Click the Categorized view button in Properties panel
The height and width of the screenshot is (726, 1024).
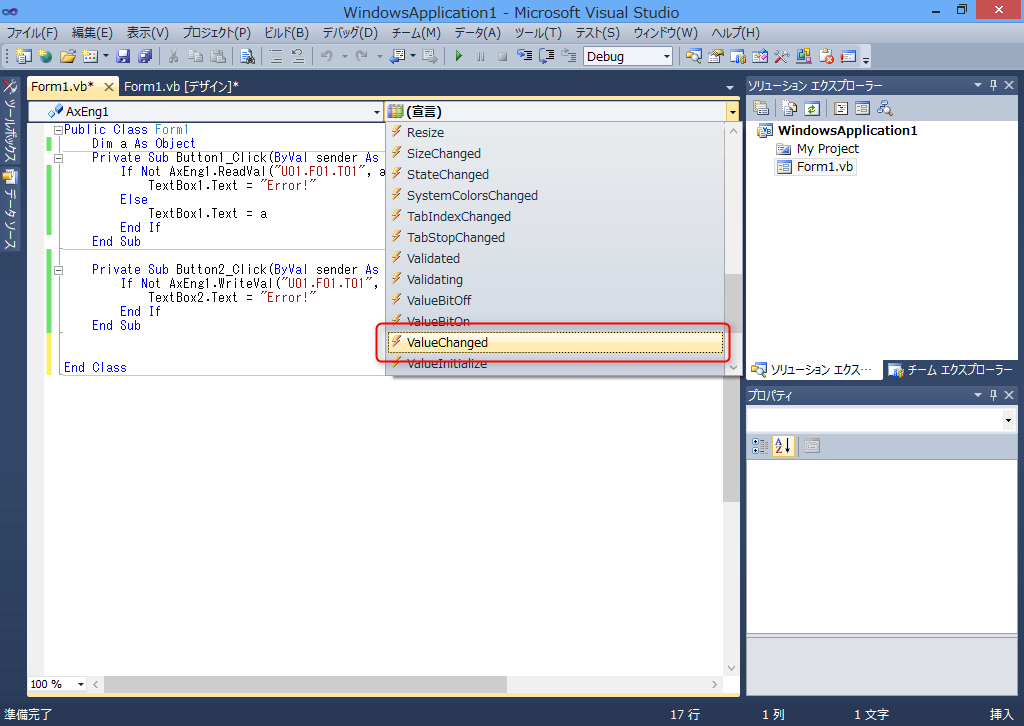[760, 447]
